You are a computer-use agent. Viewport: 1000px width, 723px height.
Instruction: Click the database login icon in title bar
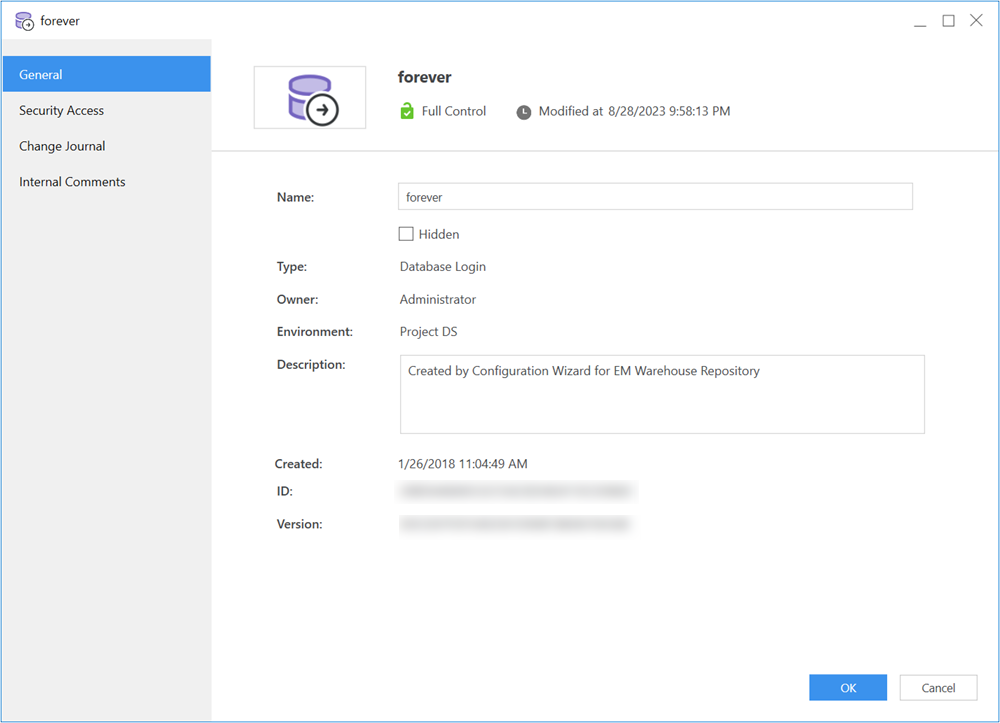[x=24, y=21]
